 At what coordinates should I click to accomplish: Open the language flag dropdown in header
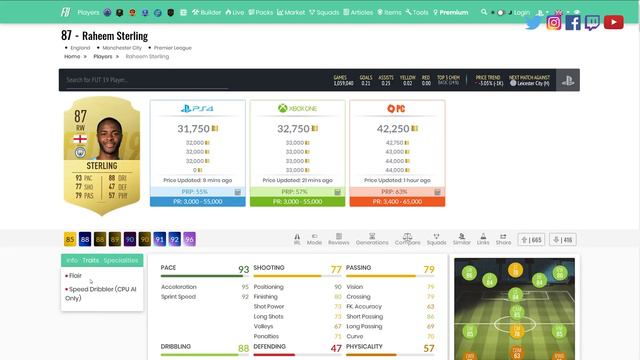561,13
